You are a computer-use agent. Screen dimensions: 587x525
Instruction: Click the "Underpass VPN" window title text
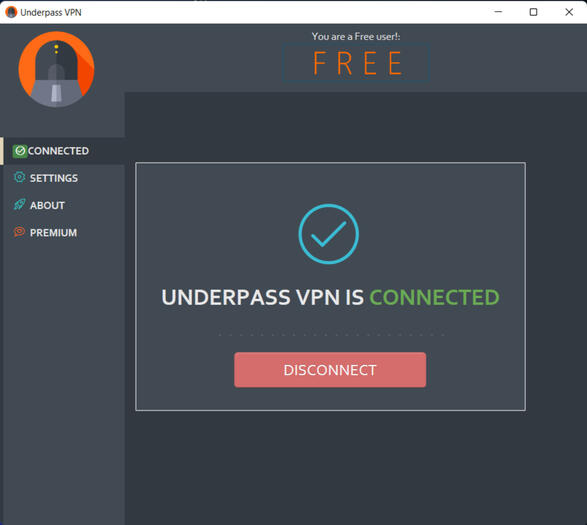(51, 12)
